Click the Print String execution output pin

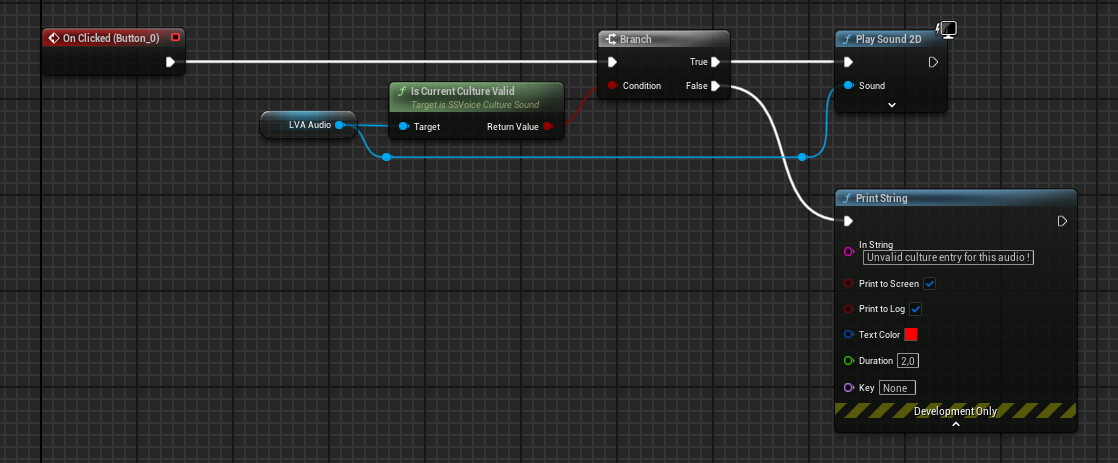coord(1062,221)
